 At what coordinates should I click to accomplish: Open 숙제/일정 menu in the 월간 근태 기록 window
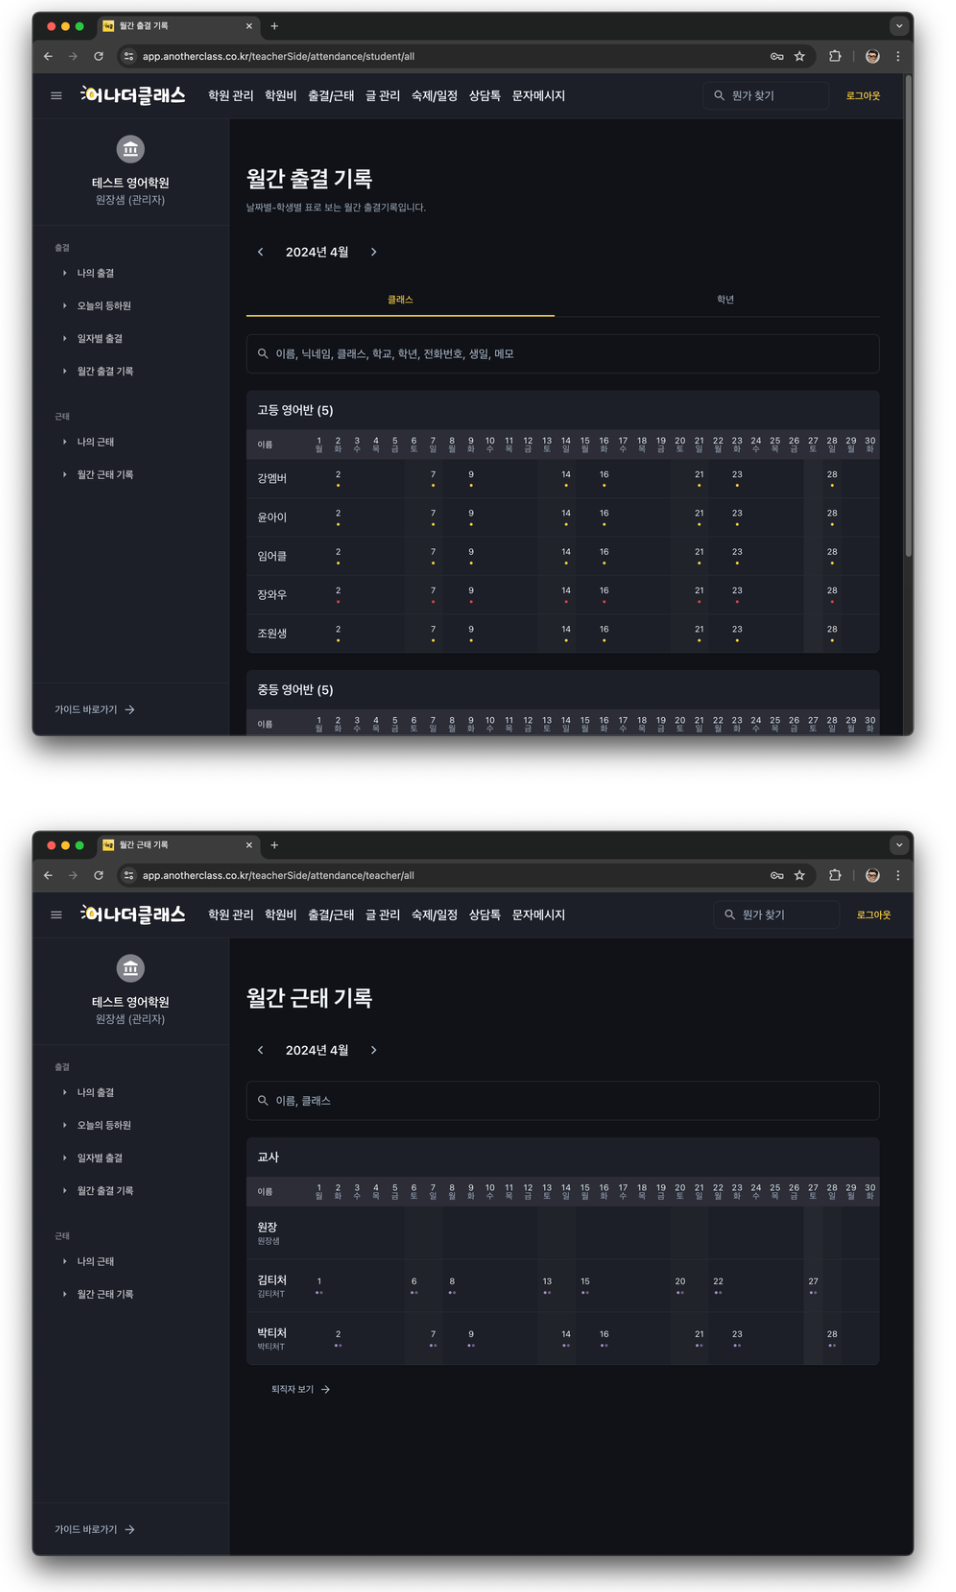434,915
